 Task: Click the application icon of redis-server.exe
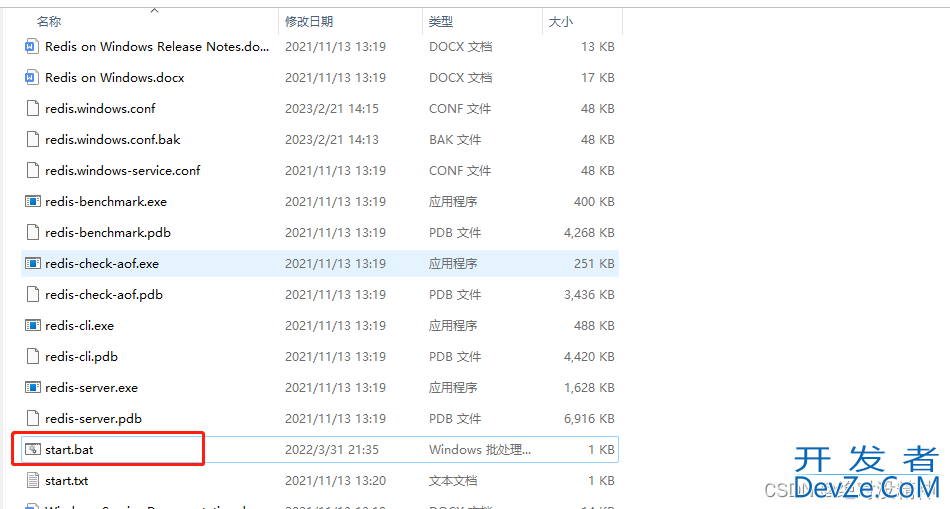point(33,387)
